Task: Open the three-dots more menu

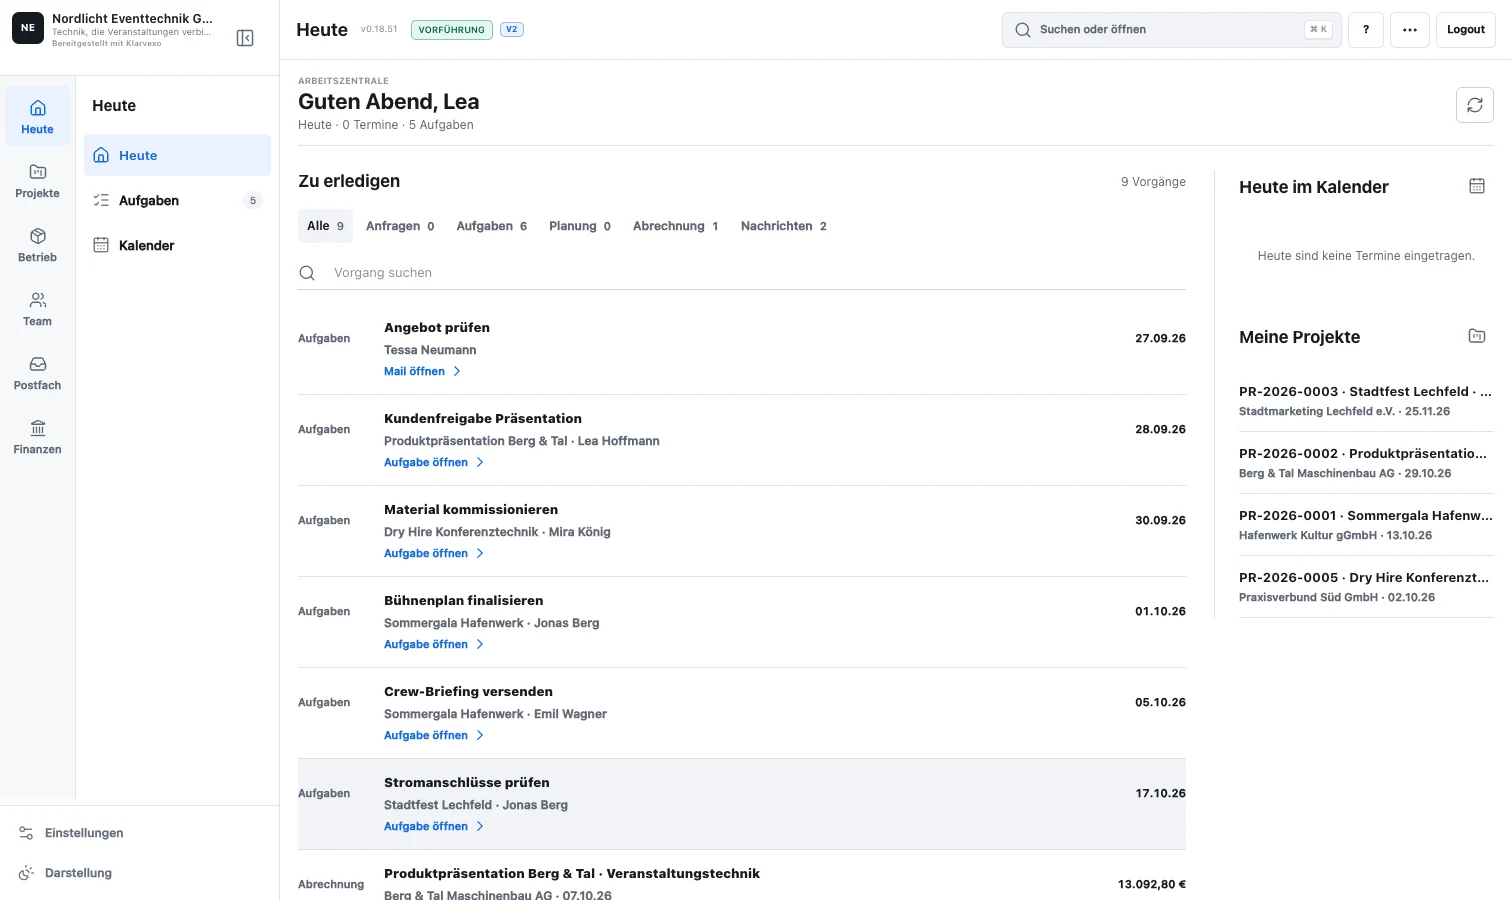Action: (x=1409, y=30)
